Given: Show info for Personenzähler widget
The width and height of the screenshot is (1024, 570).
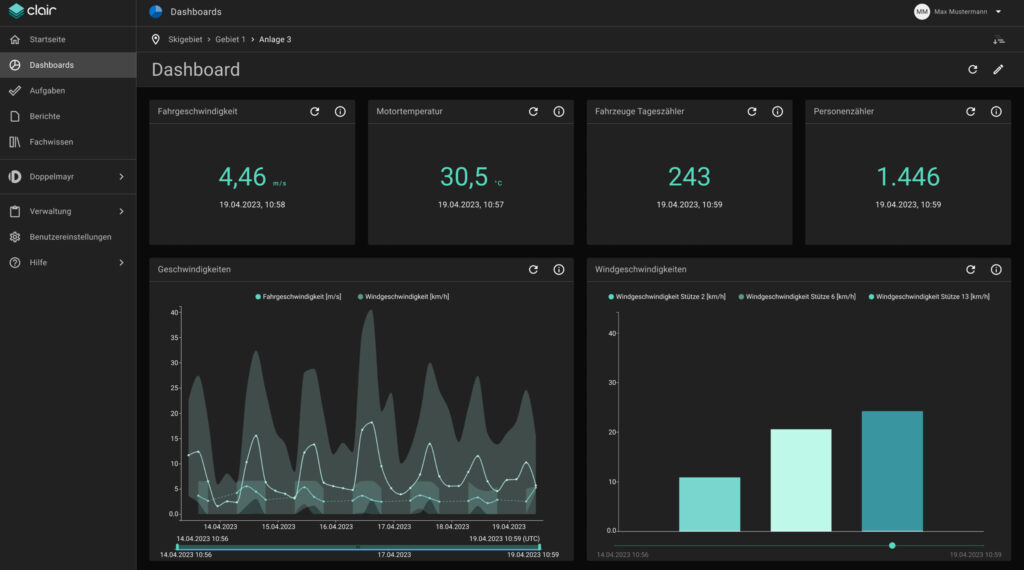Looking at the screenshot, I should pyautogui.click(x=996, y=112).
